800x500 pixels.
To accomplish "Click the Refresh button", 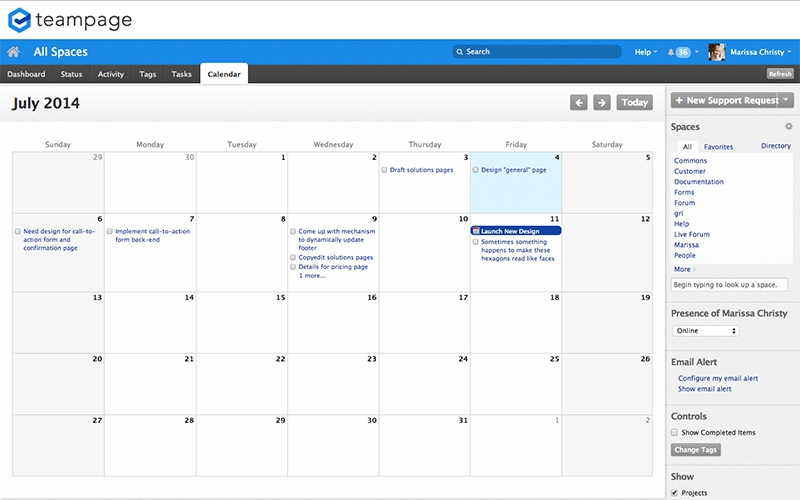I will [x=780, y=74].
